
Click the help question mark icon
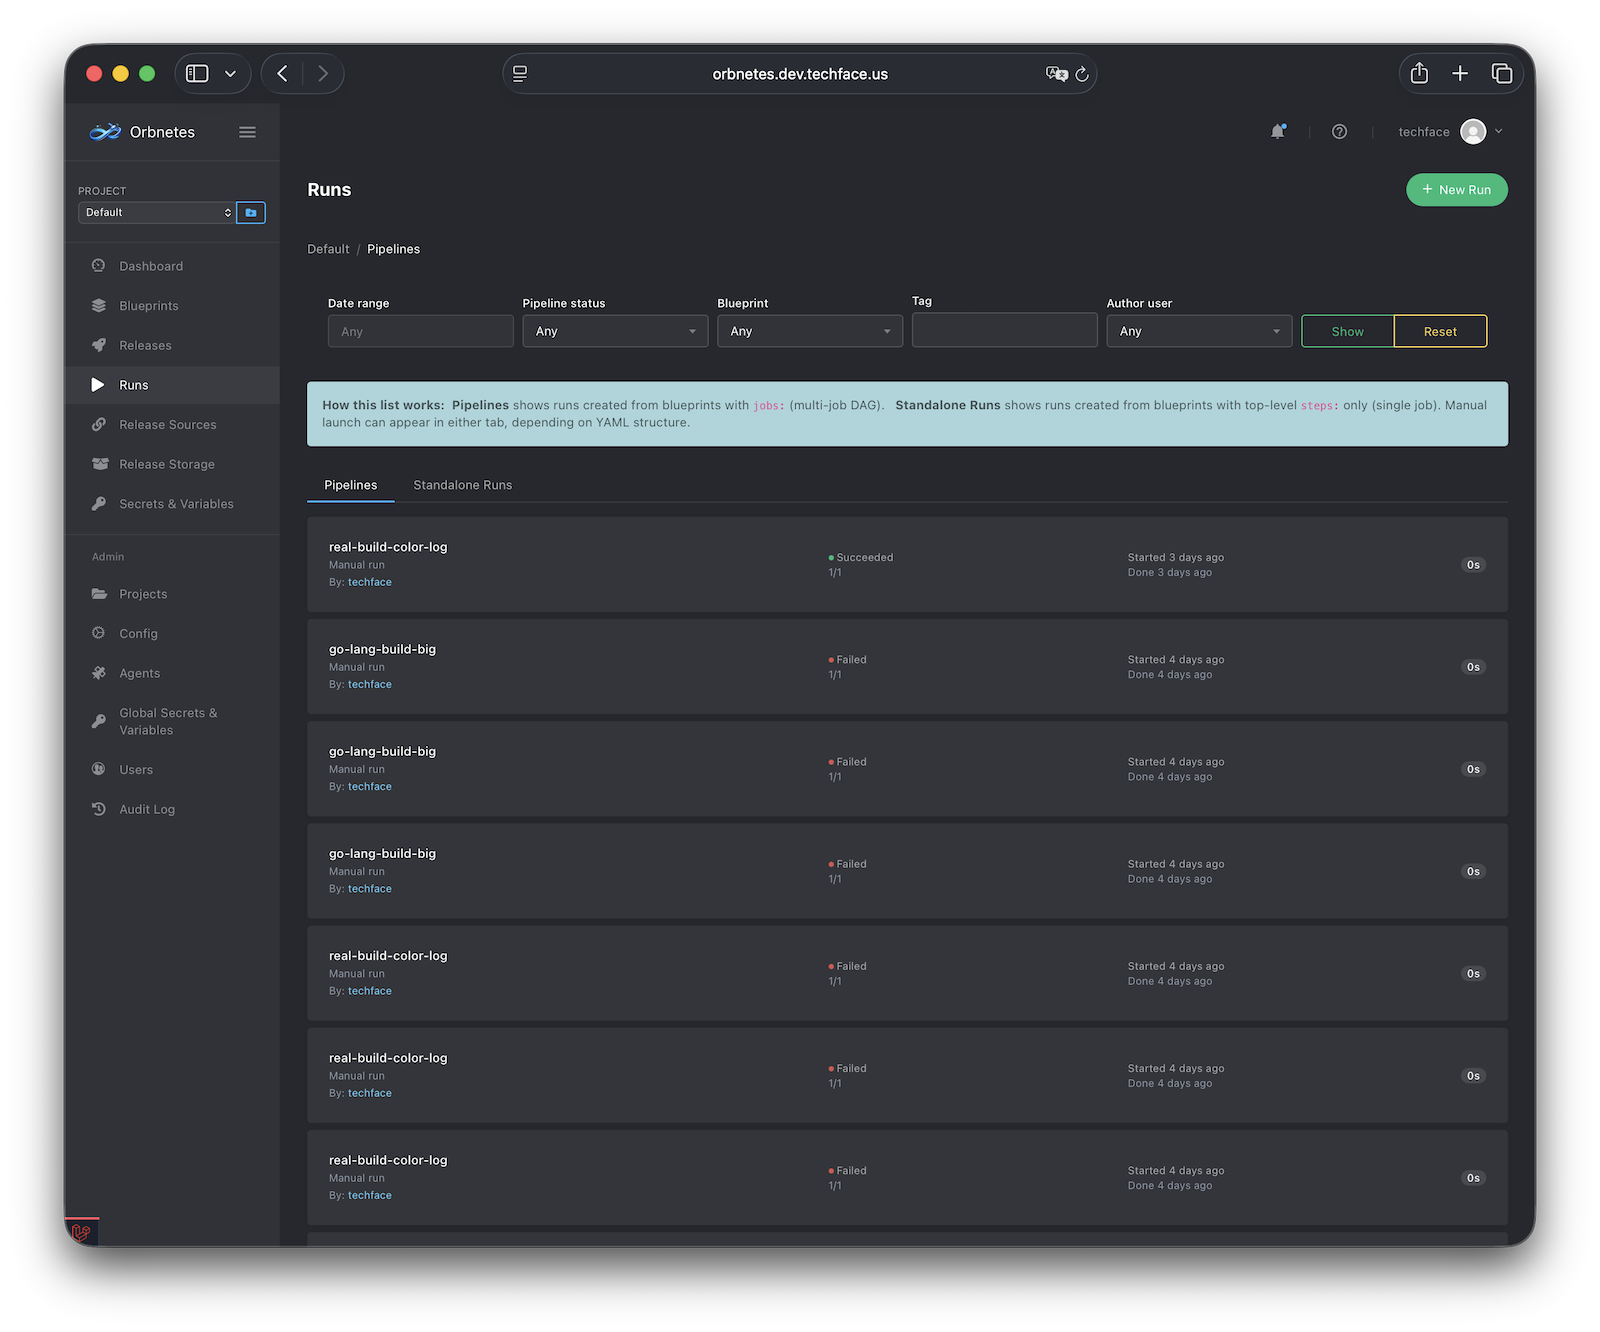[x=1339, y=131]
